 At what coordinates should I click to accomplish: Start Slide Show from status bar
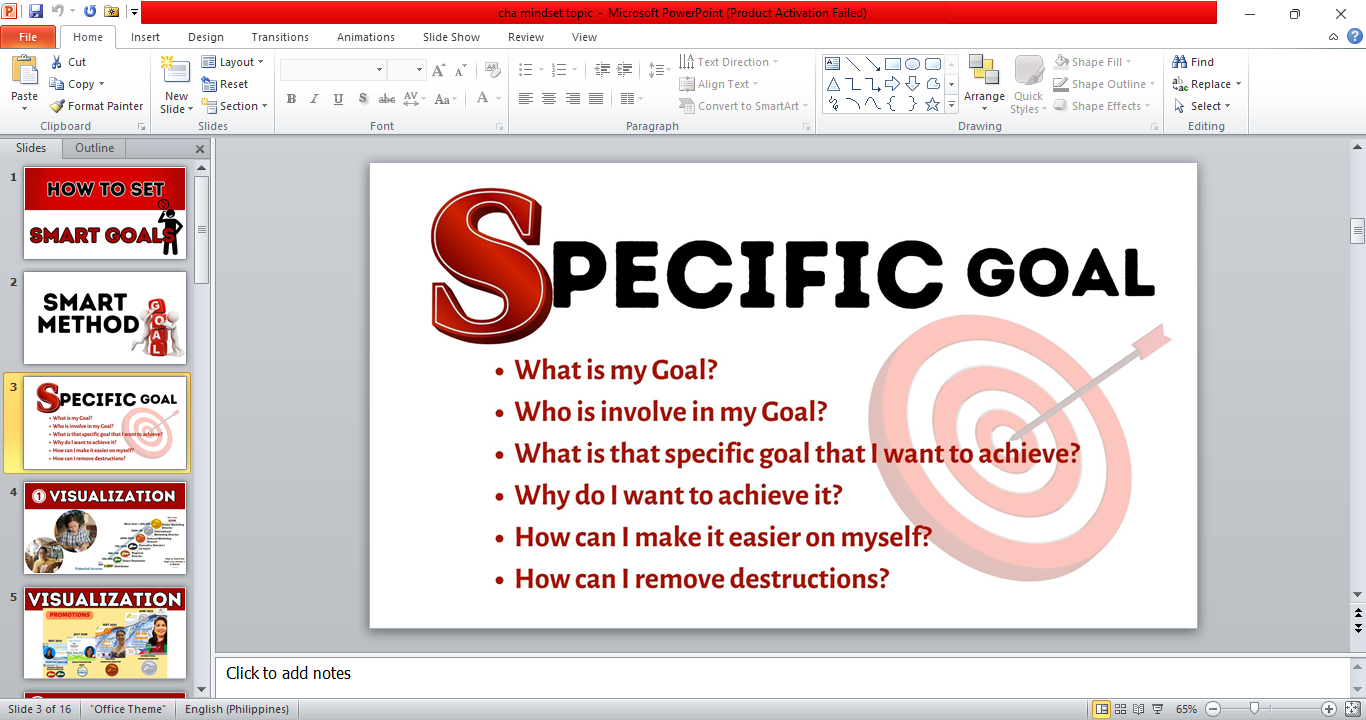1157,709
